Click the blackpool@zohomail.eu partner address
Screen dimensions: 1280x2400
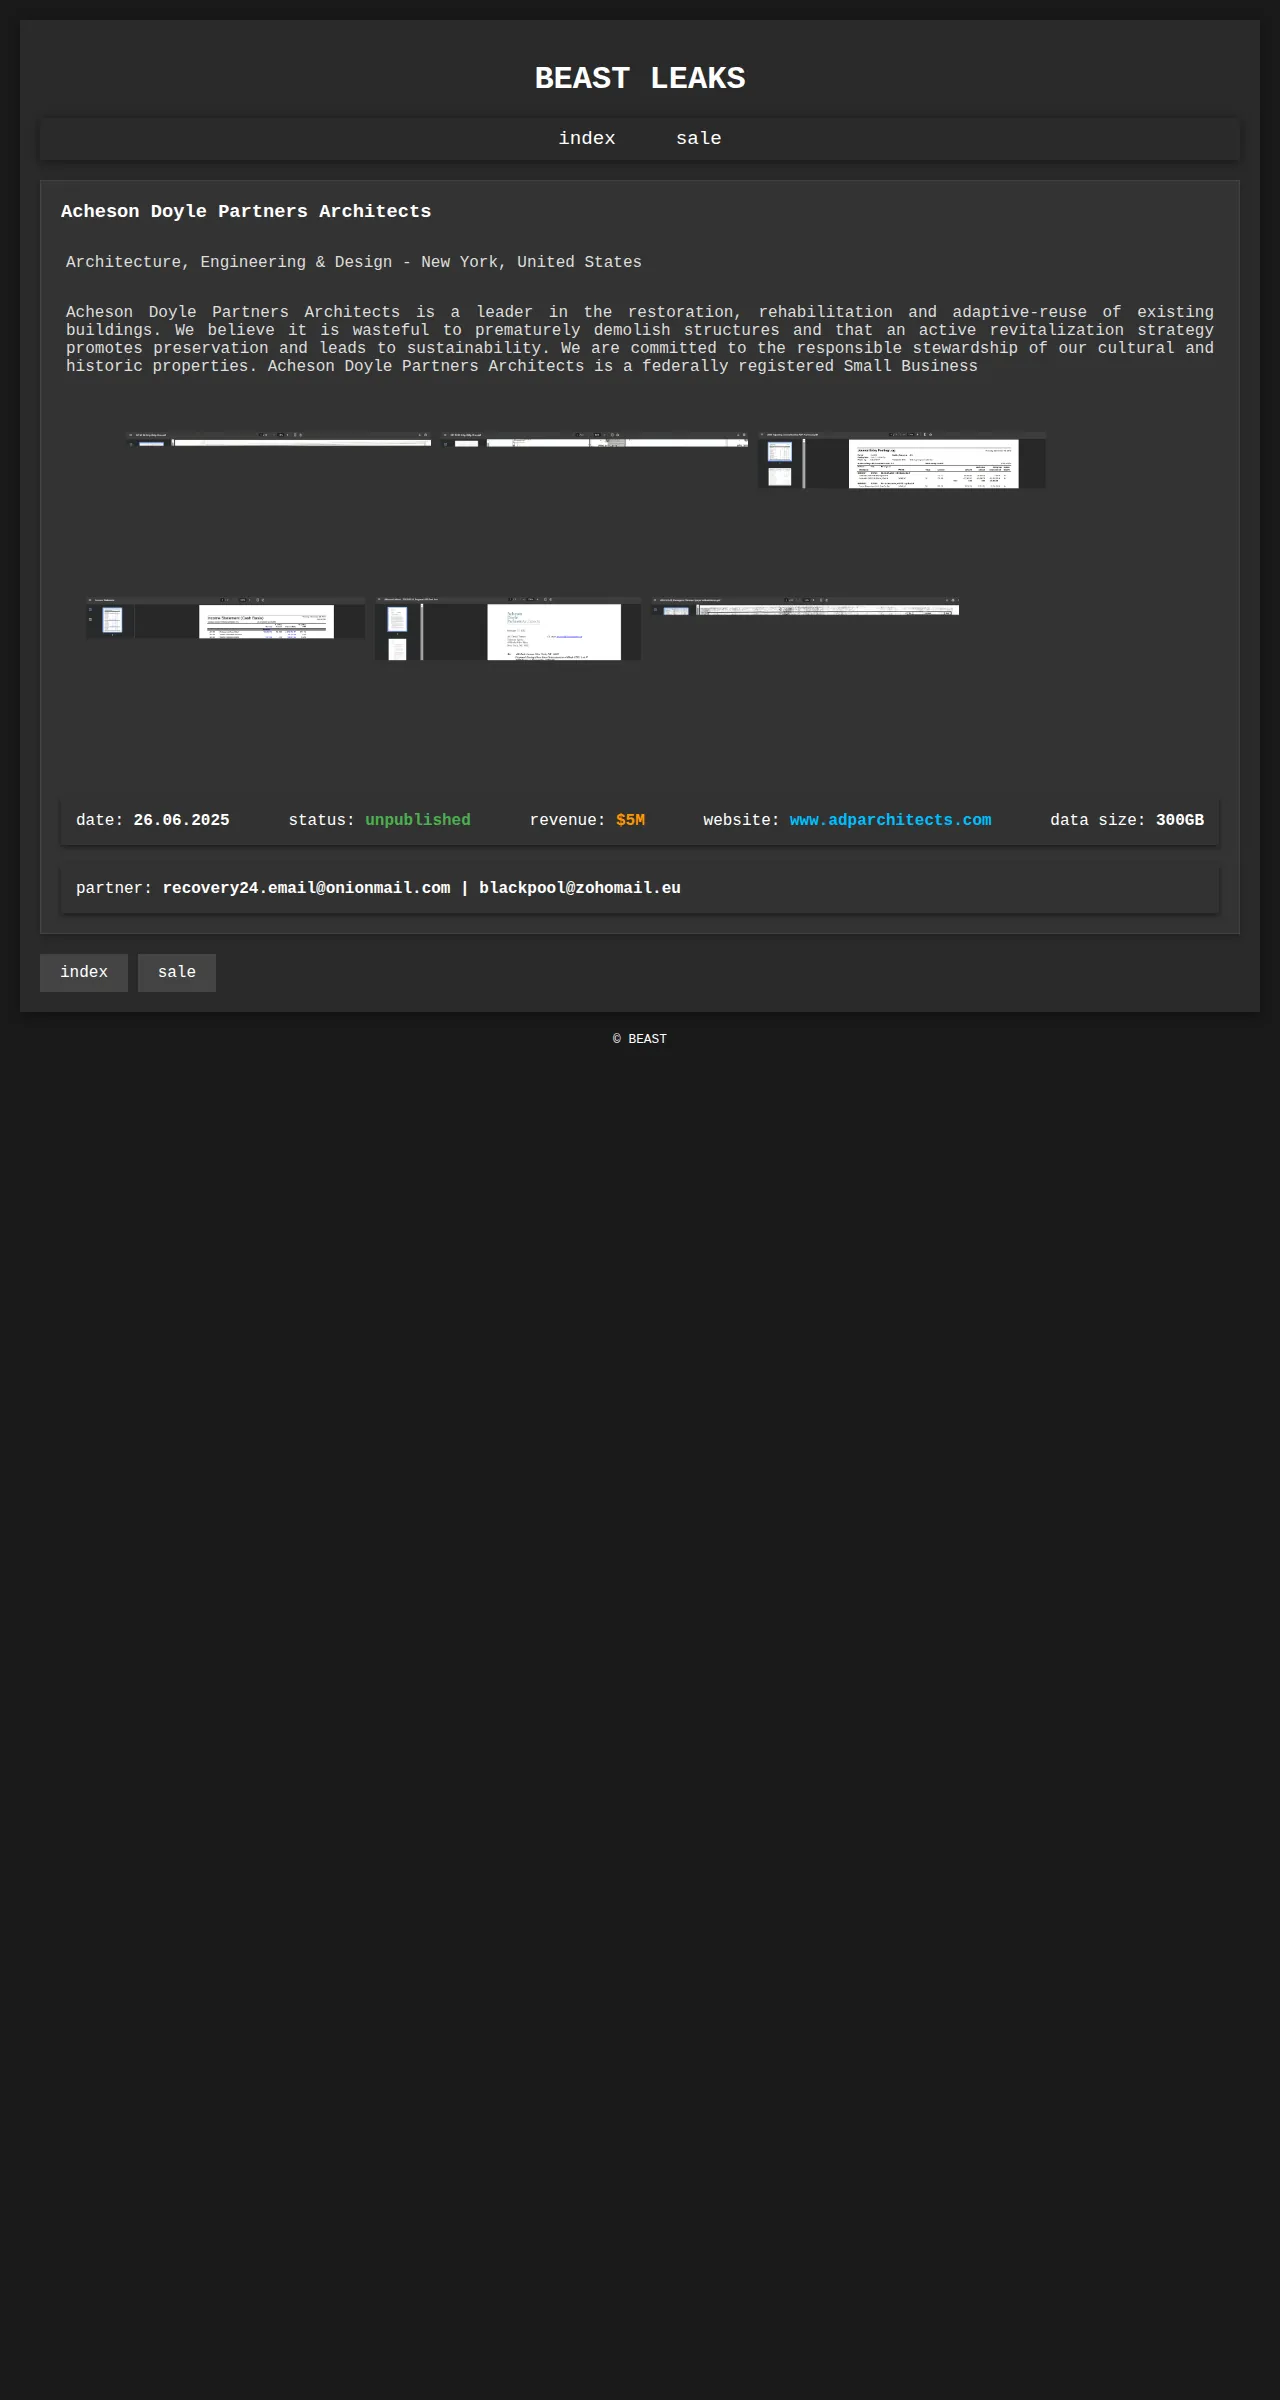coord(580,888)
